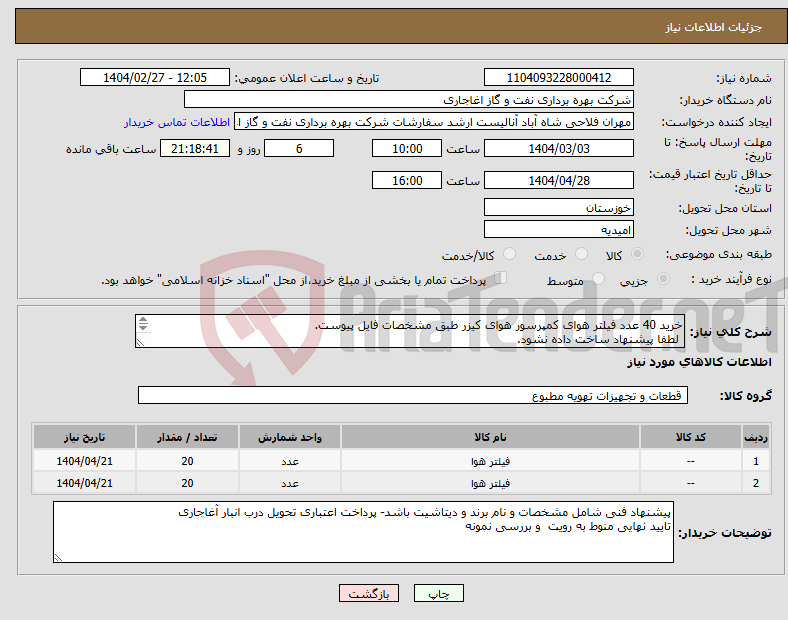Select the کالا/خدمت radio button
This screenshot has width=788, height=620.
click(x=510, y=254)
